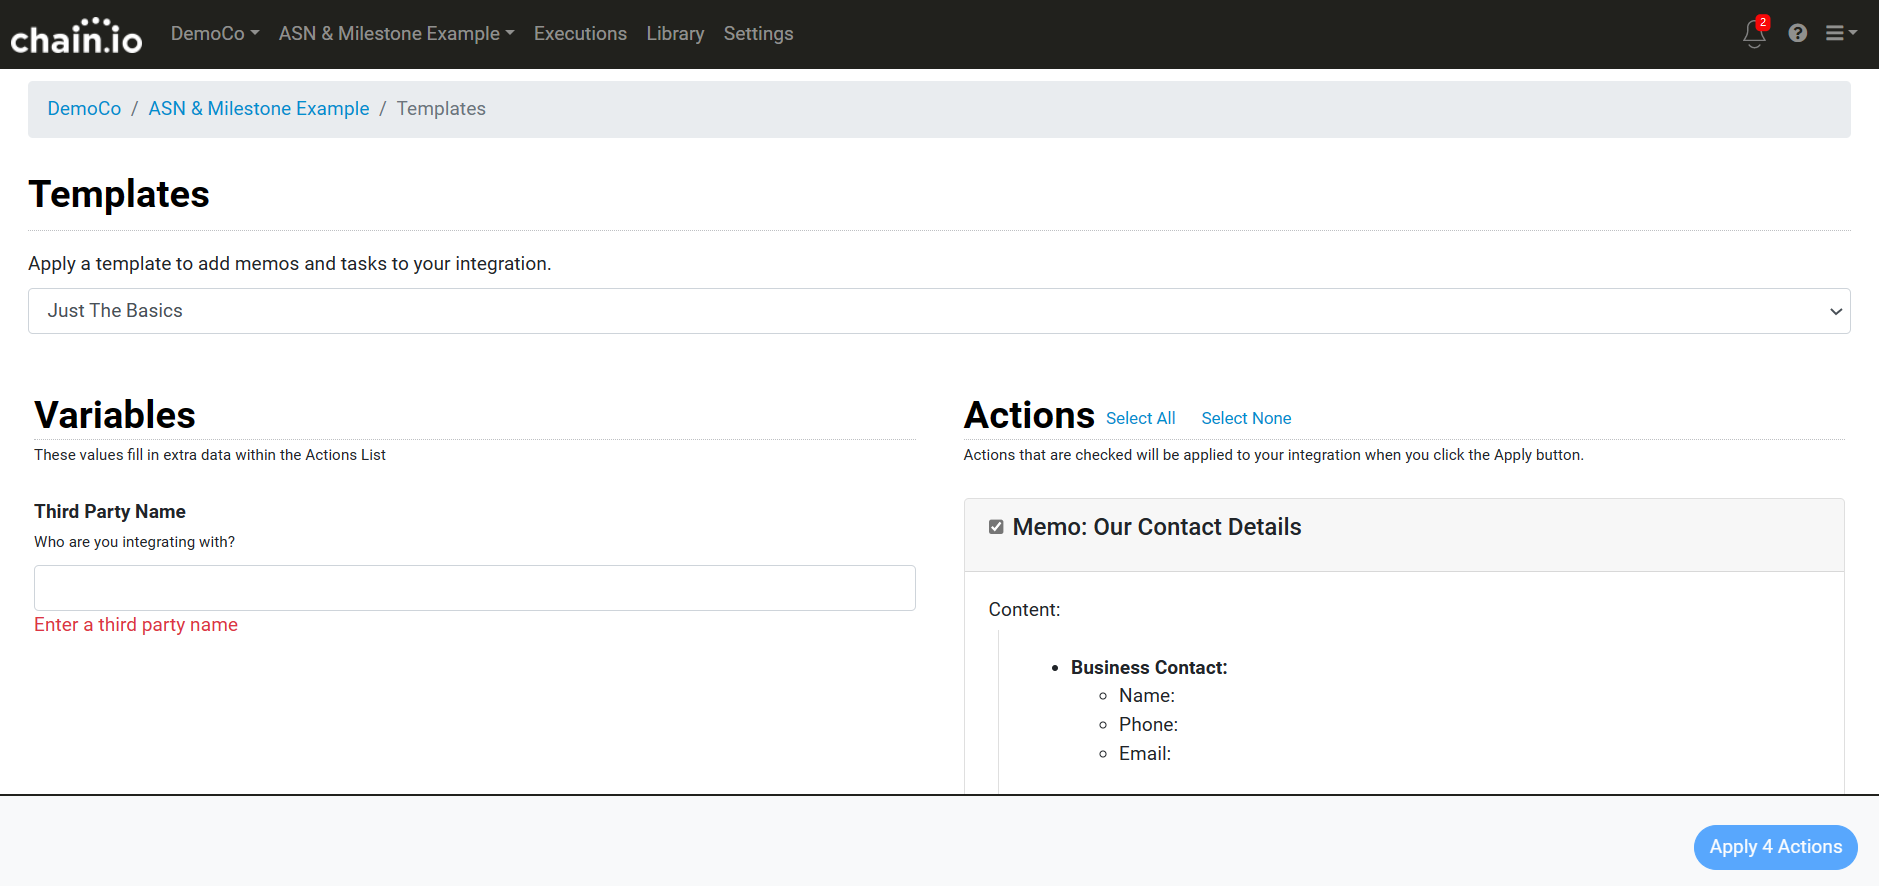Click the Apply 4 Actions button

1775,847
